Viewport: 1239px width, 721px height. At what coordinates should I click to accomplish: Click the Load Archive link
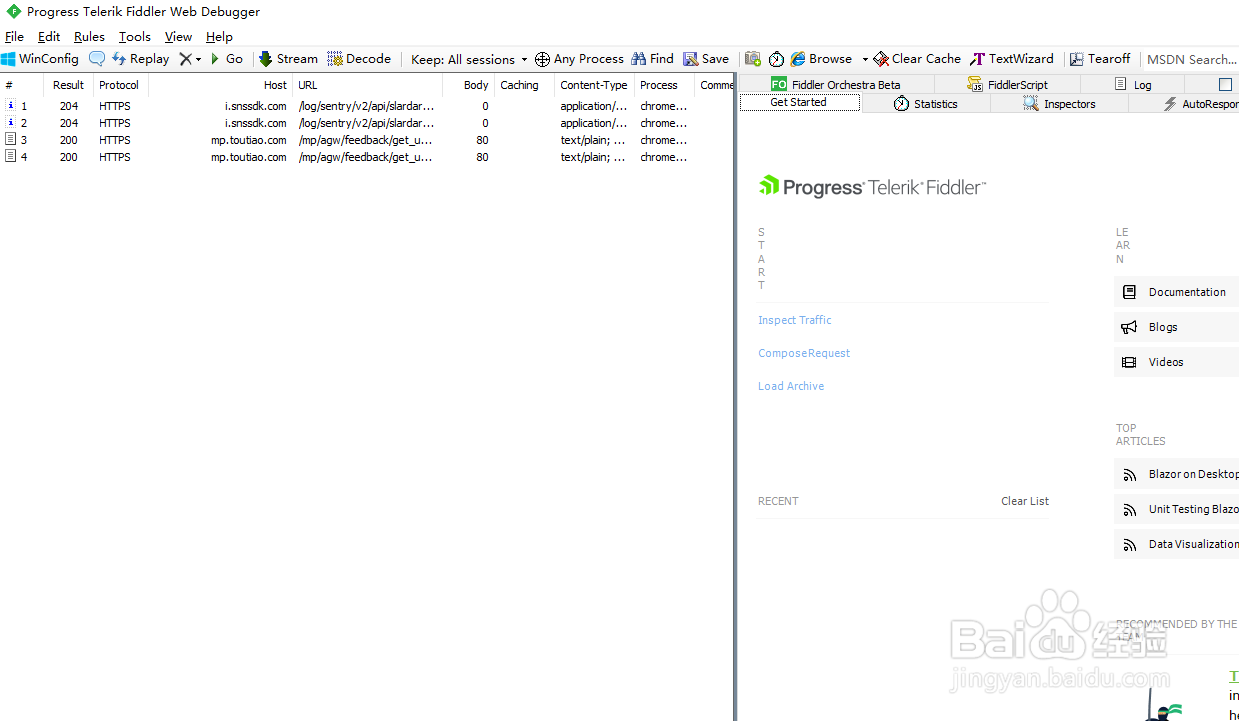pyautogui.click(x=791, y=386)
